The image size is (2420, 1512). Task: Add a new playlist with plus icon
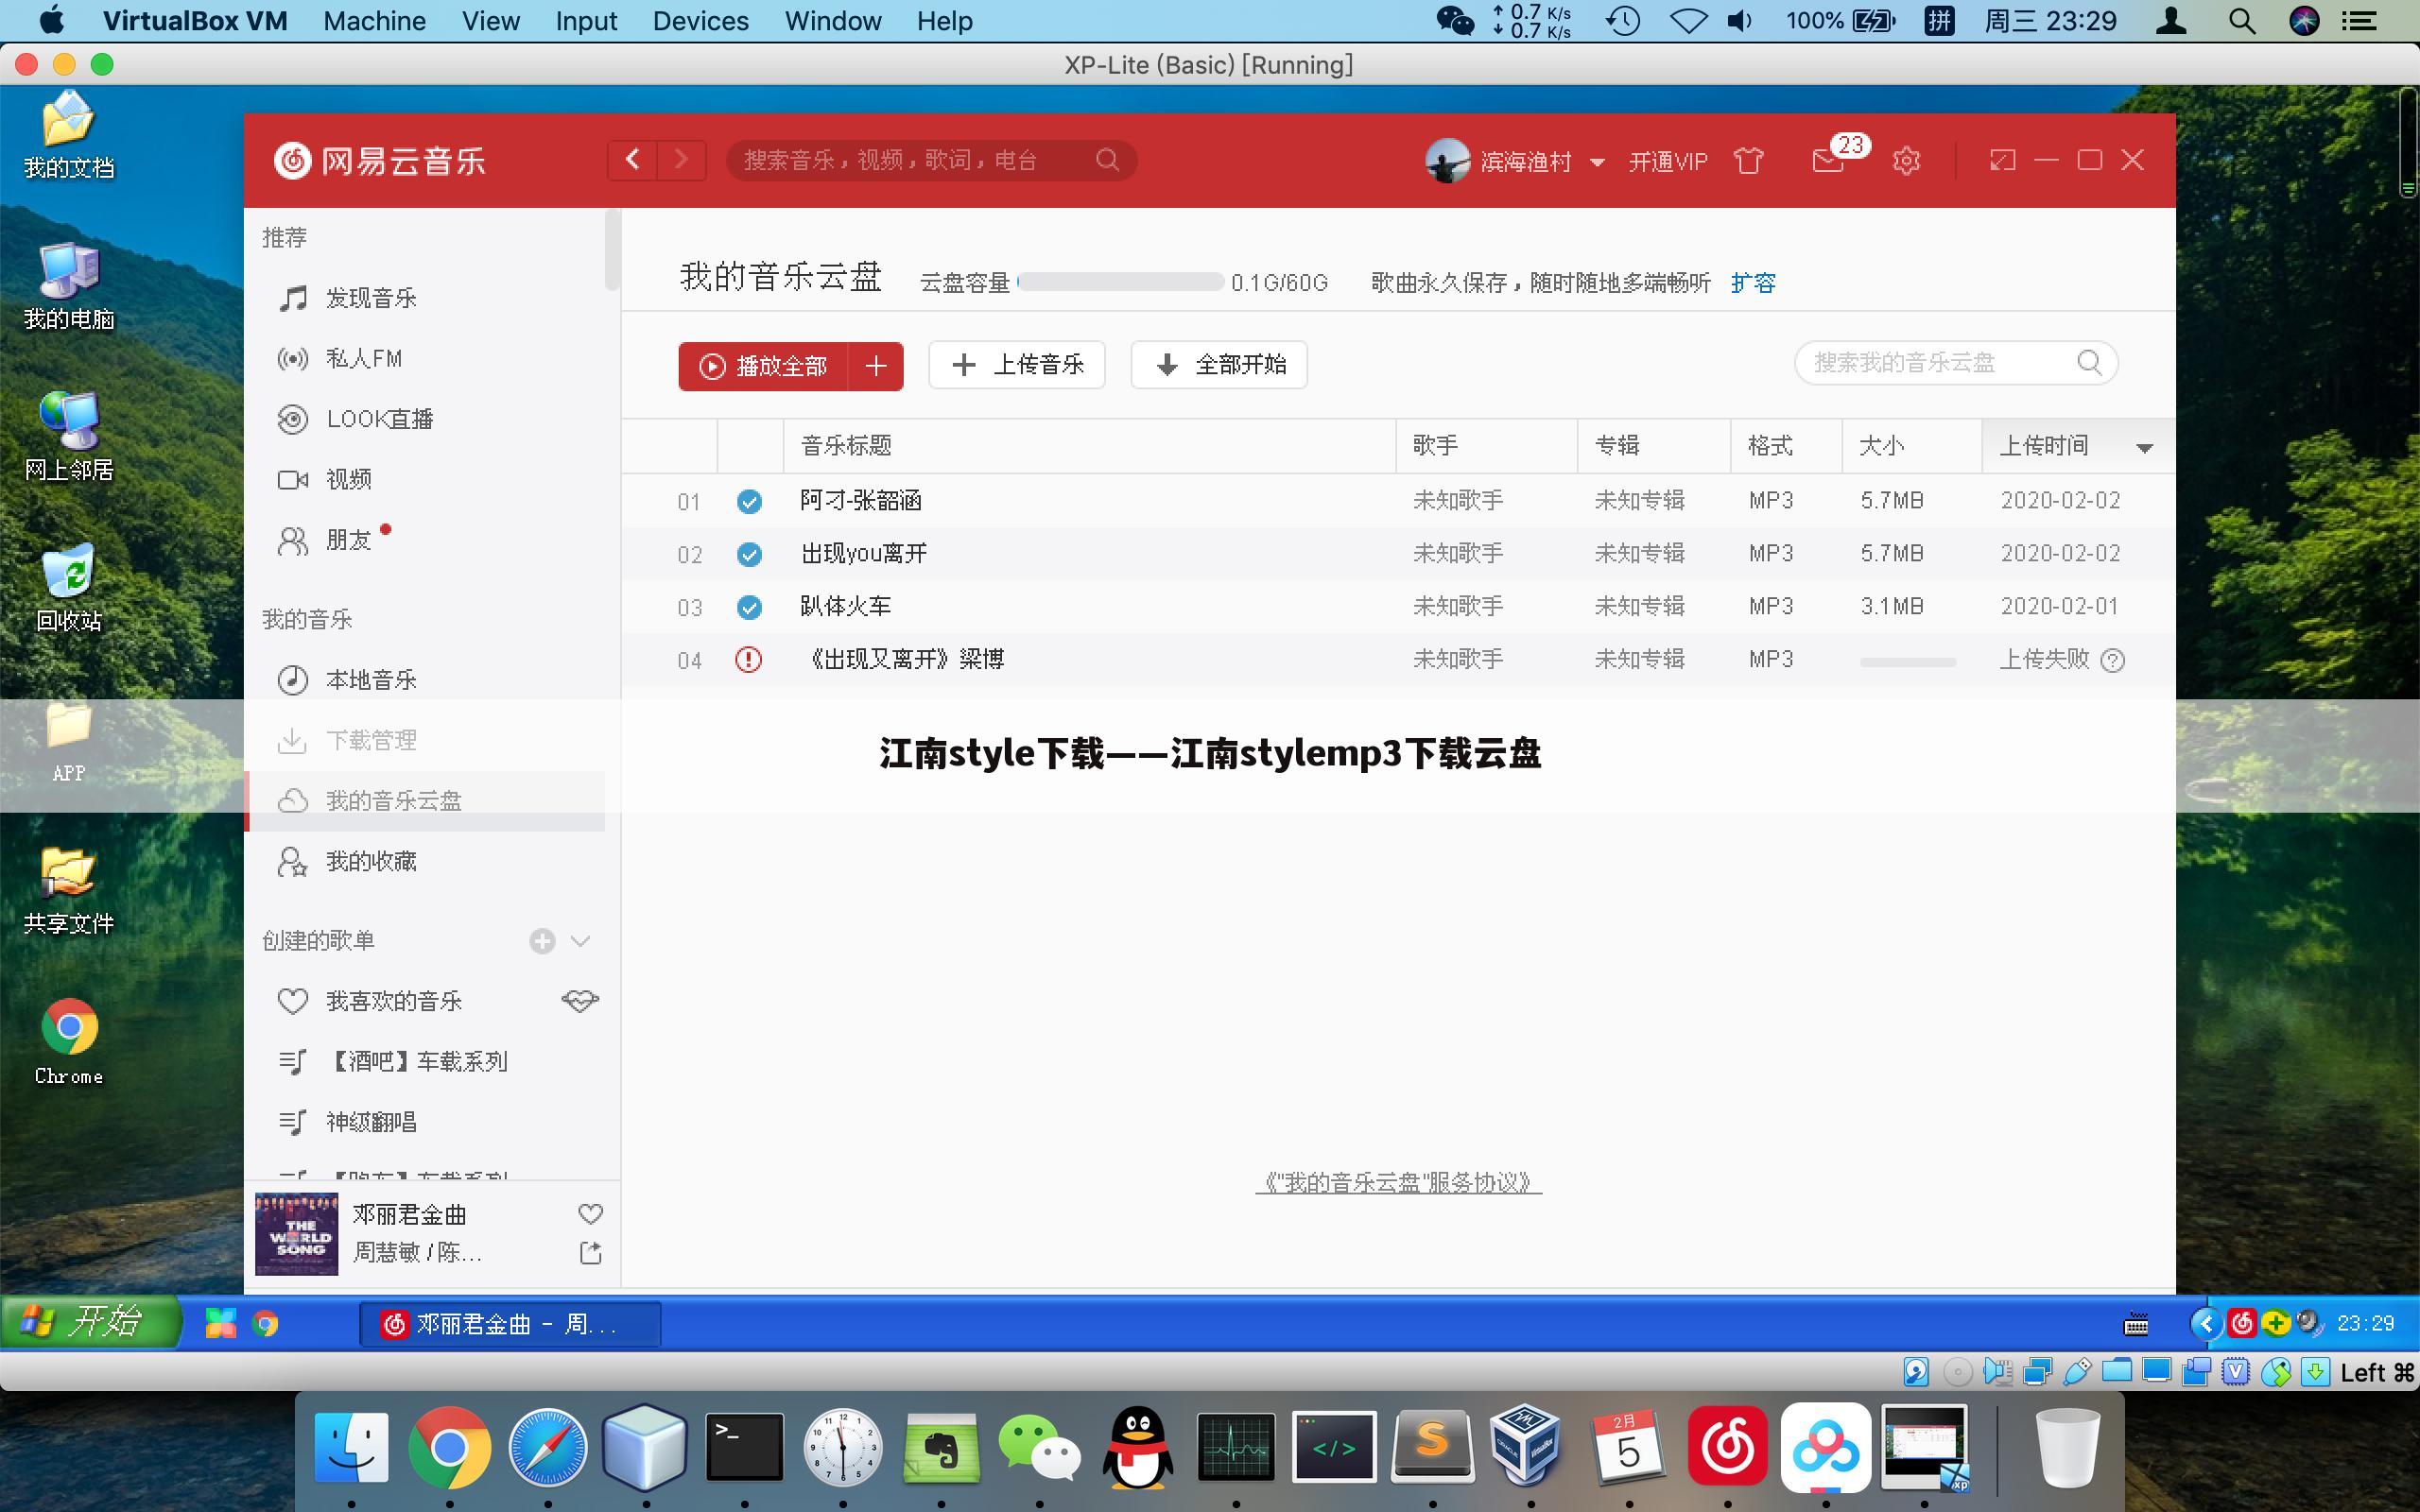point(542,941)
